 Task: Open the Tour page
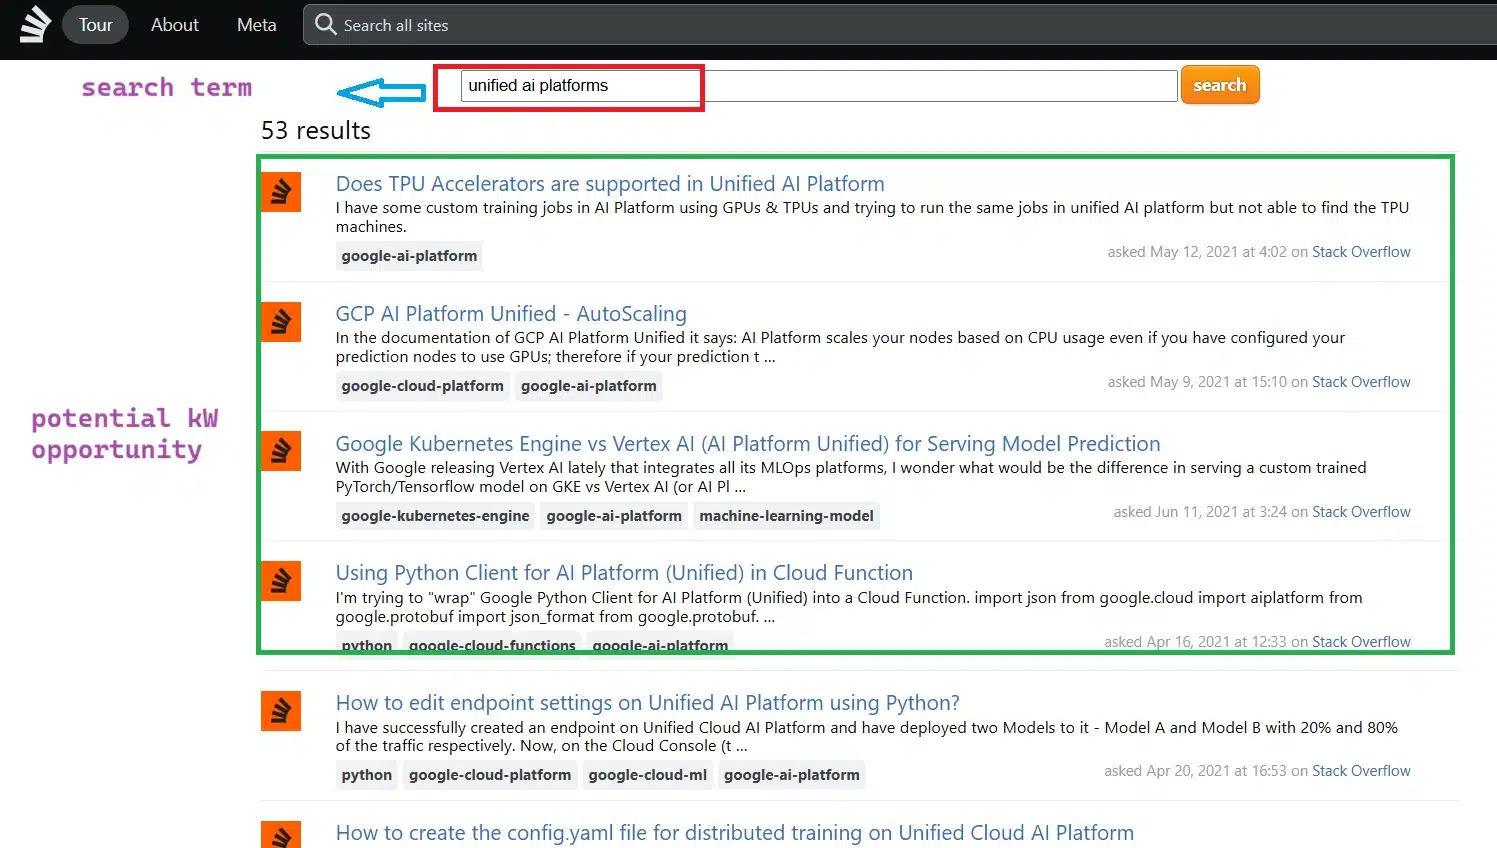pos(96,25)
